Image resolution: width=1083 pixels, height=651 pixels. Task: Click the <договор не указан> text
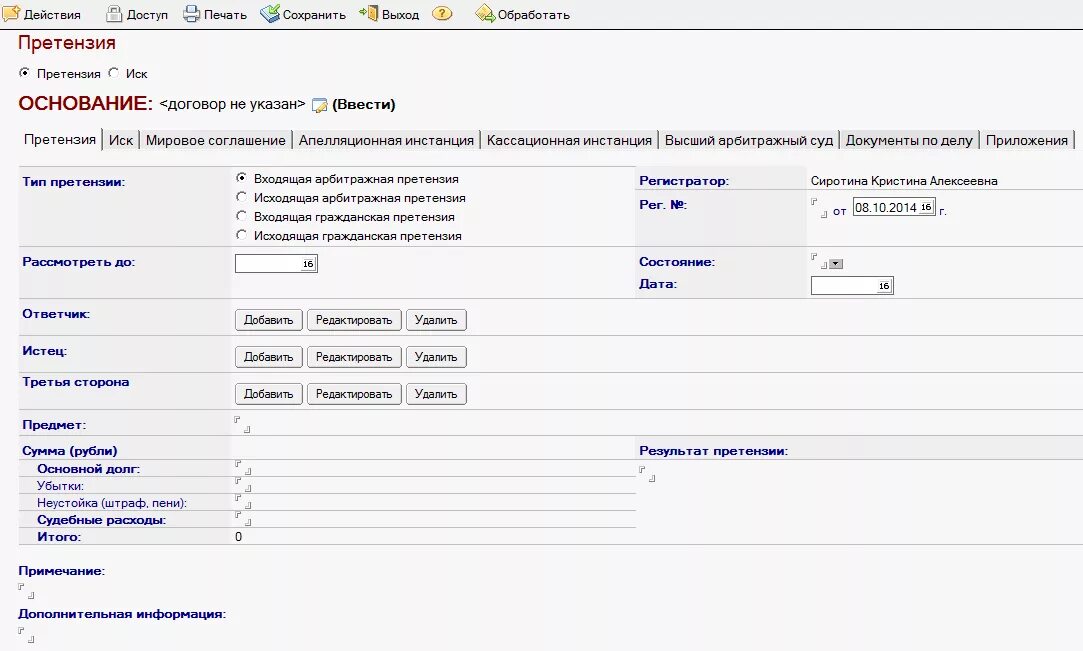pos(232,104)
